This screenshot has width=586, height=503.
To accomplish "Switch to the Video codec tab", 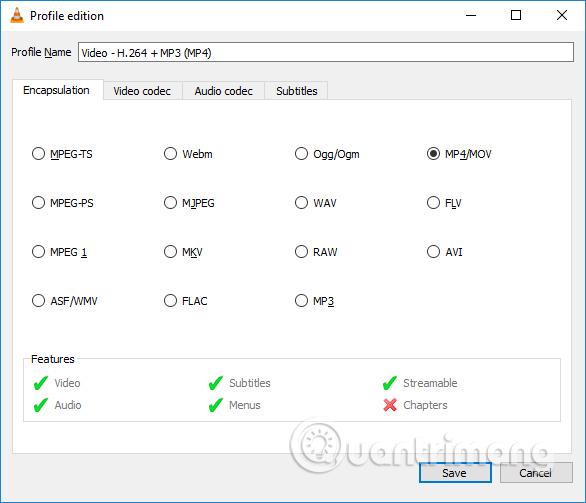I will (x=142, y=91).
